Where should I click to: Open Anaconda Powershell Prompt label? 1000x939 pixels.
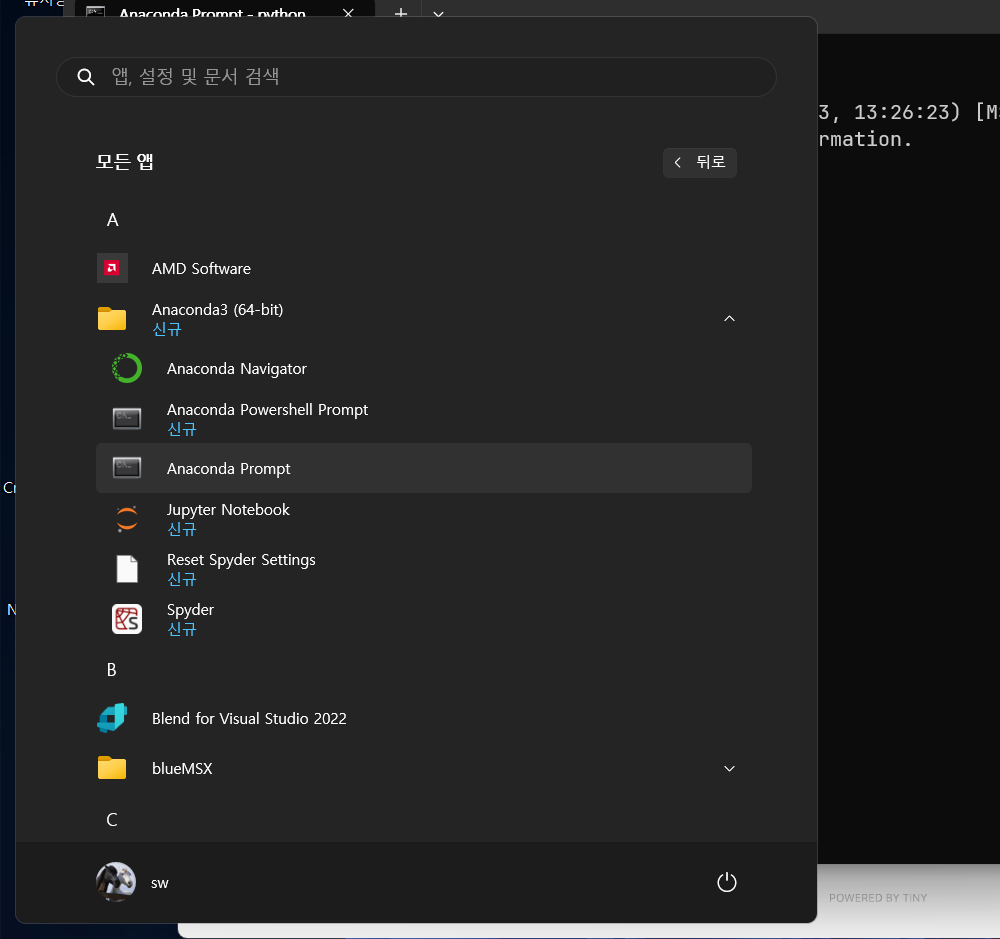coord(267,410)
